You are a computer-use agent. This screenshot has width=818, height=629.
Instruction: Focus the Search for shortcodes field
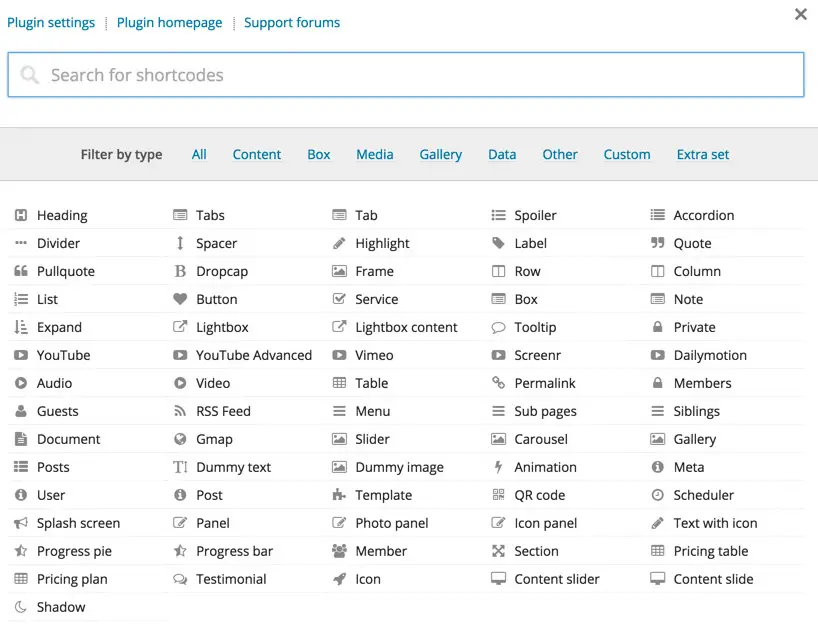click(x=406, y=75)
